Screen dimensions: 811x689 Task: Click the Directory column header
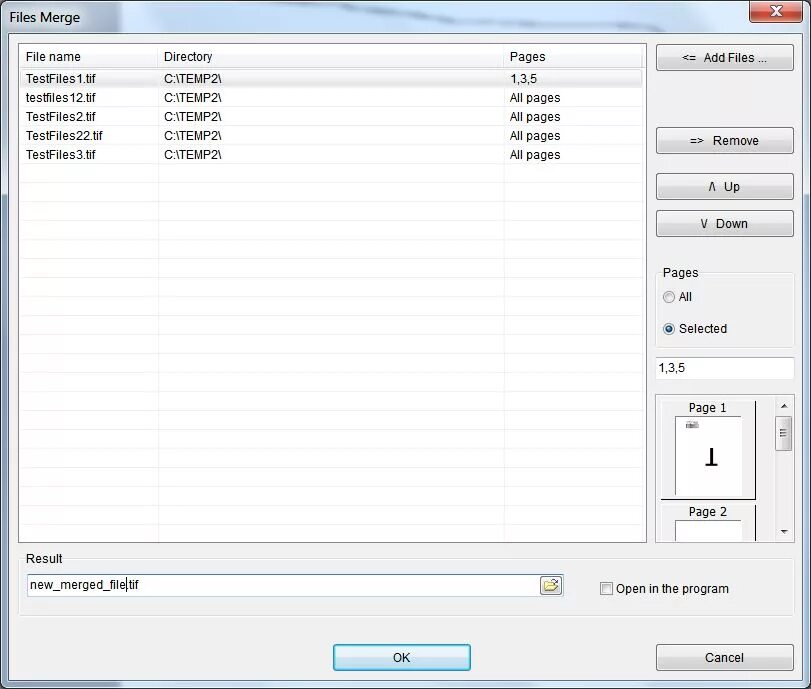[x=331, y=56]
